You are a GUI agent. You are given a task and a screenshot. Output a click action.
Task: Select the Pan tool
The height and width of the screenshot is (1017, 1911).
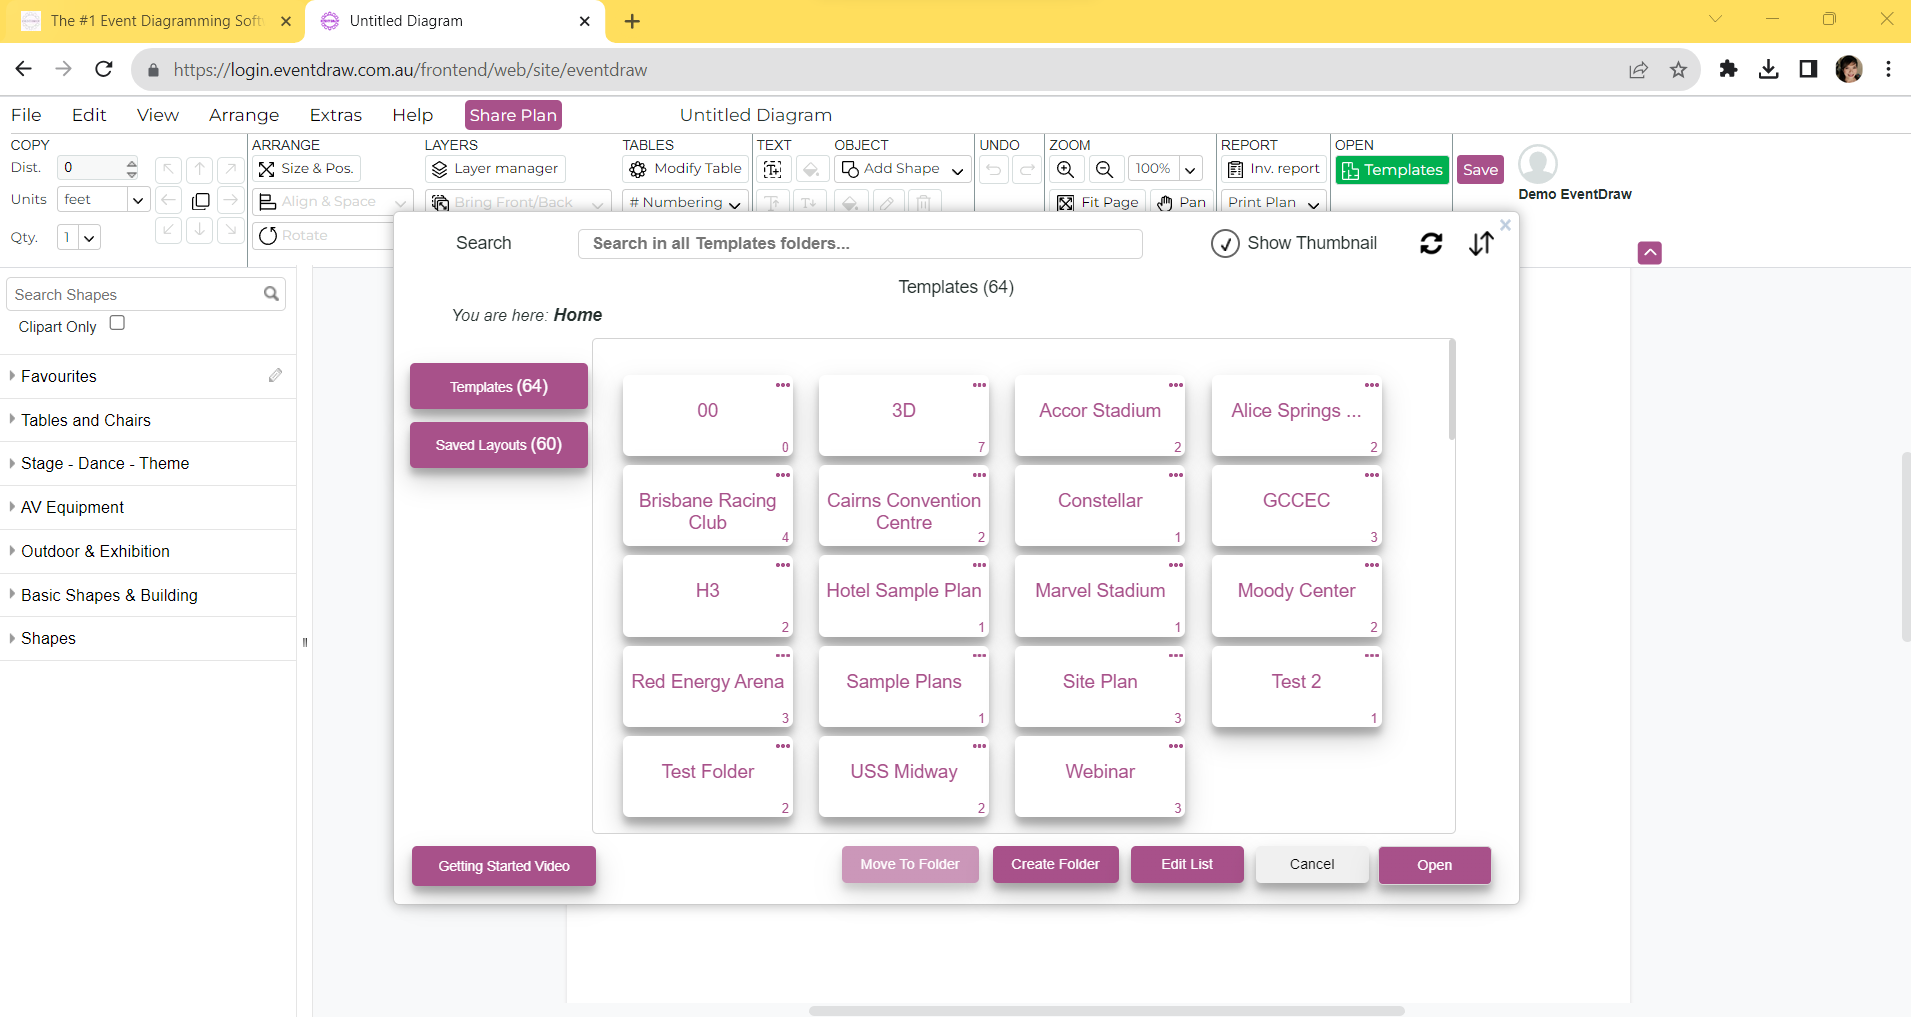click(1183, 202)
